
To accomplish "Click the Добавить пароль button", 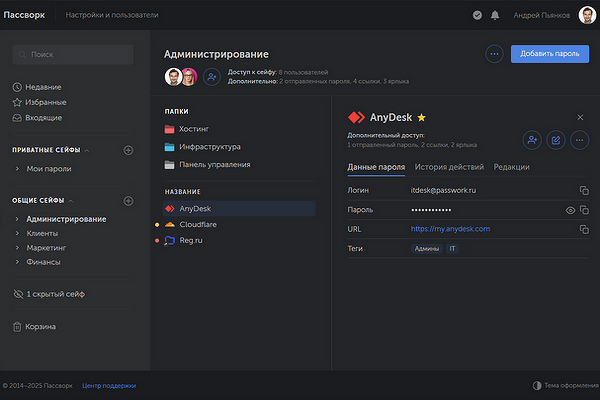I will [x=550, y=54].
